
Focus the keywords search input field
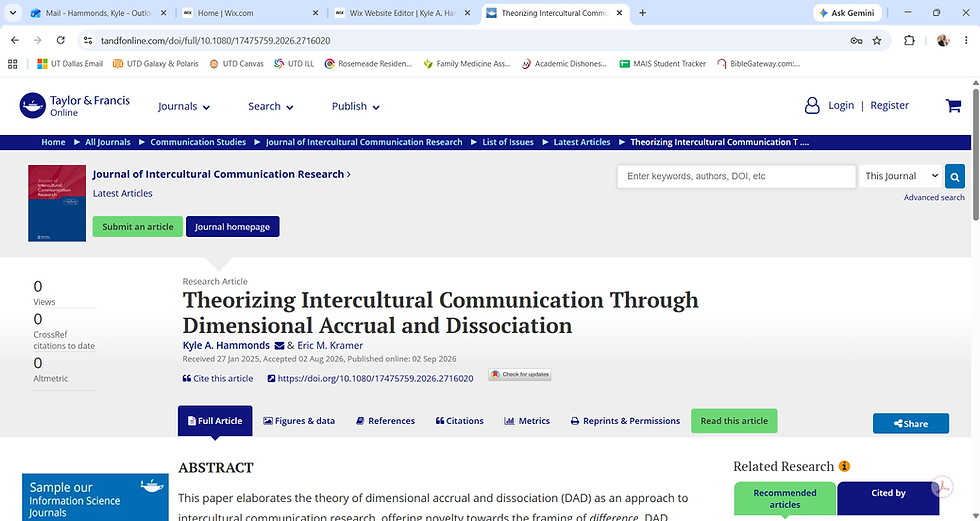736,176
